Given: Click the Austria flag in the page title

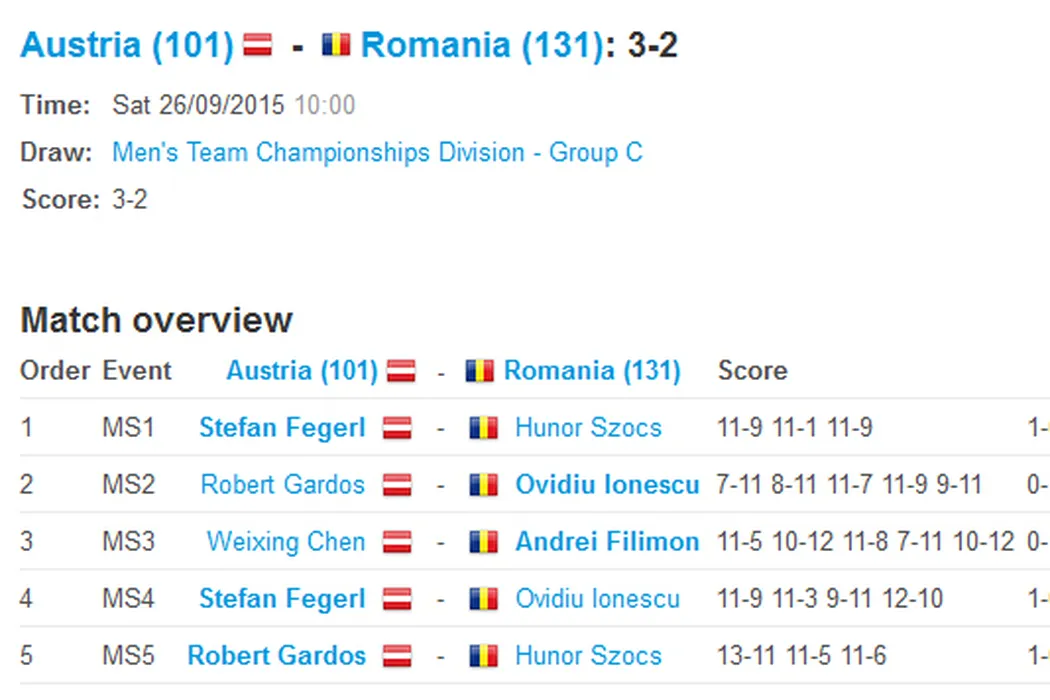Looking at the screenshot, I should [x=258, y=45].
